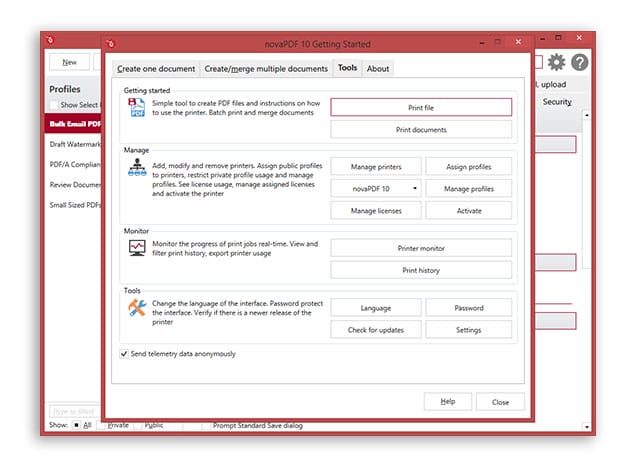Open Settings in Tools section
Screen dimensions: 630x473
point(468,330)
